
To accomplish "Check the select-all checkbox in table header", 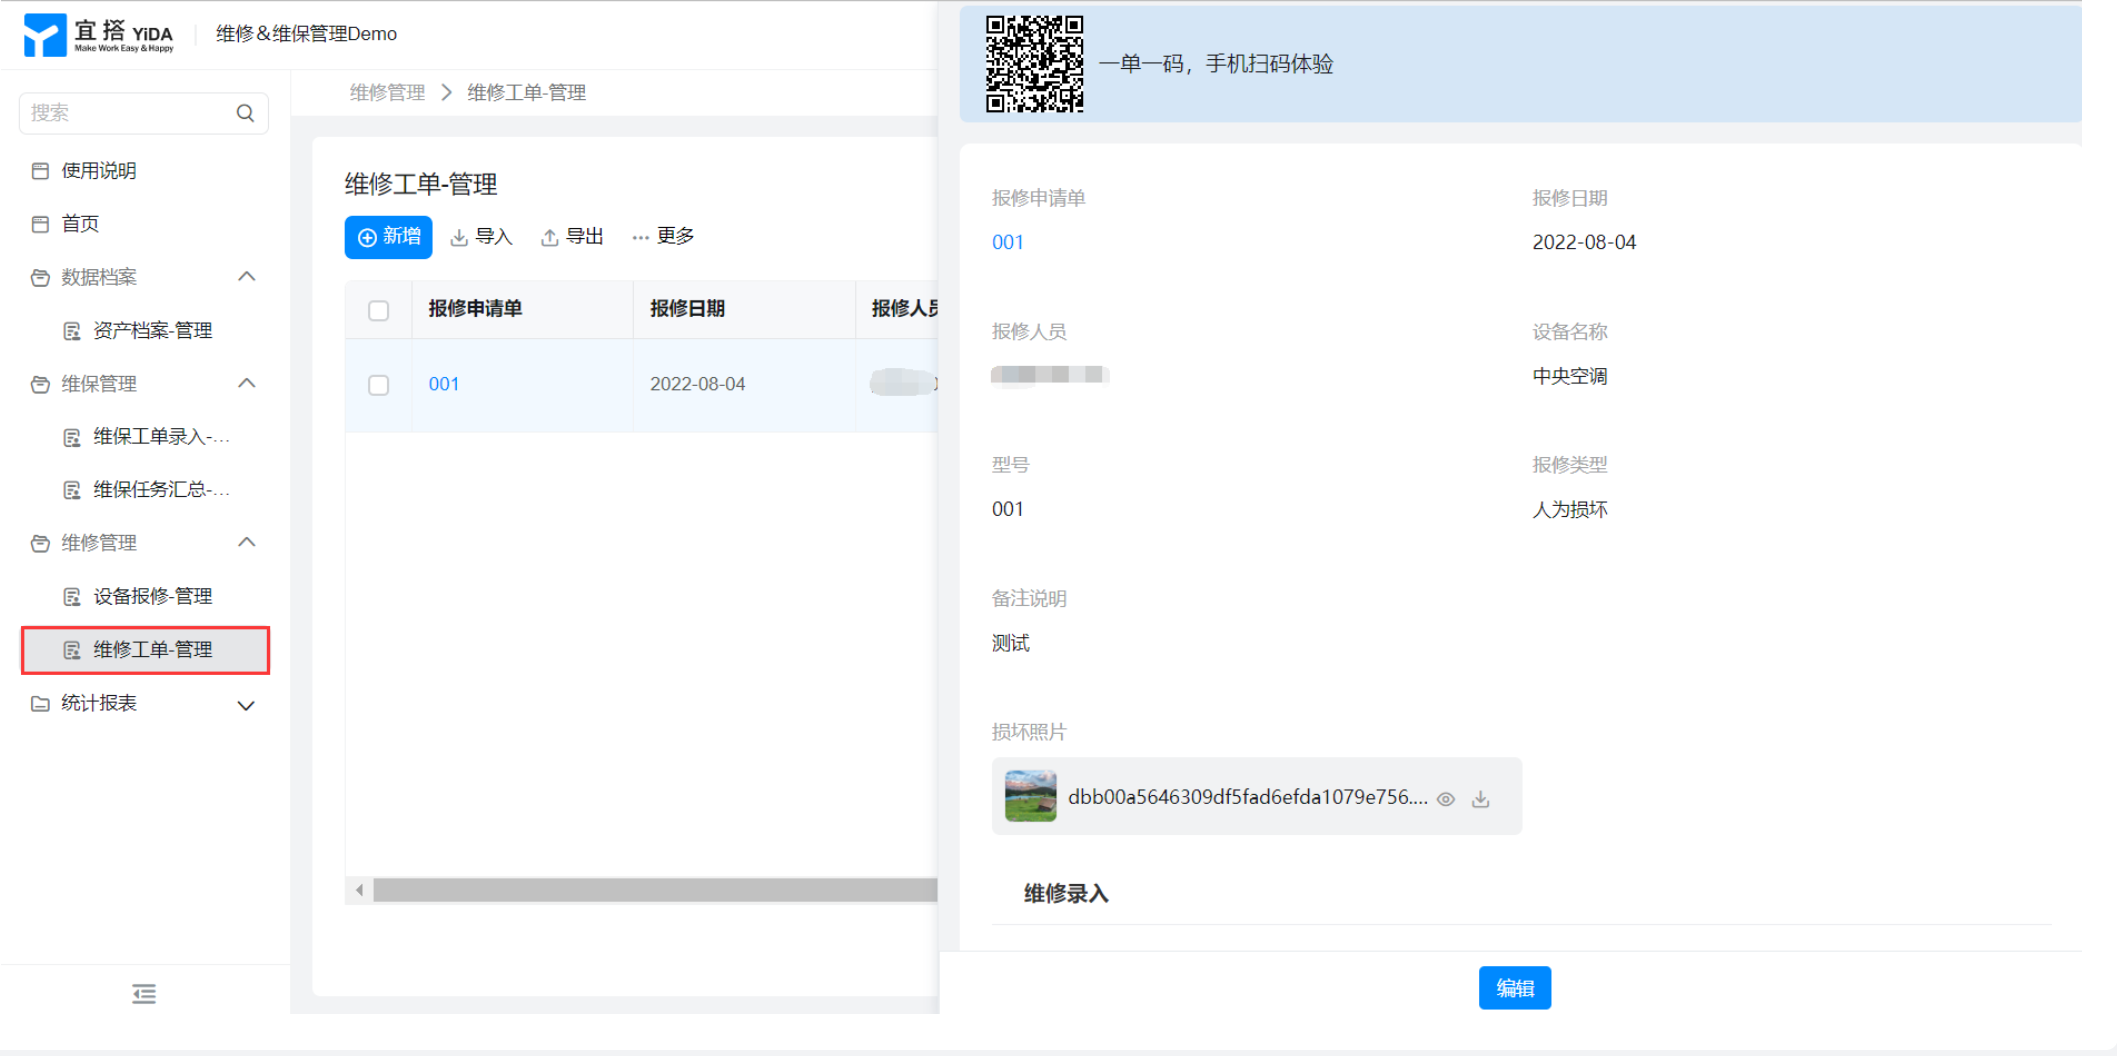I will click(x=378, y=310).
